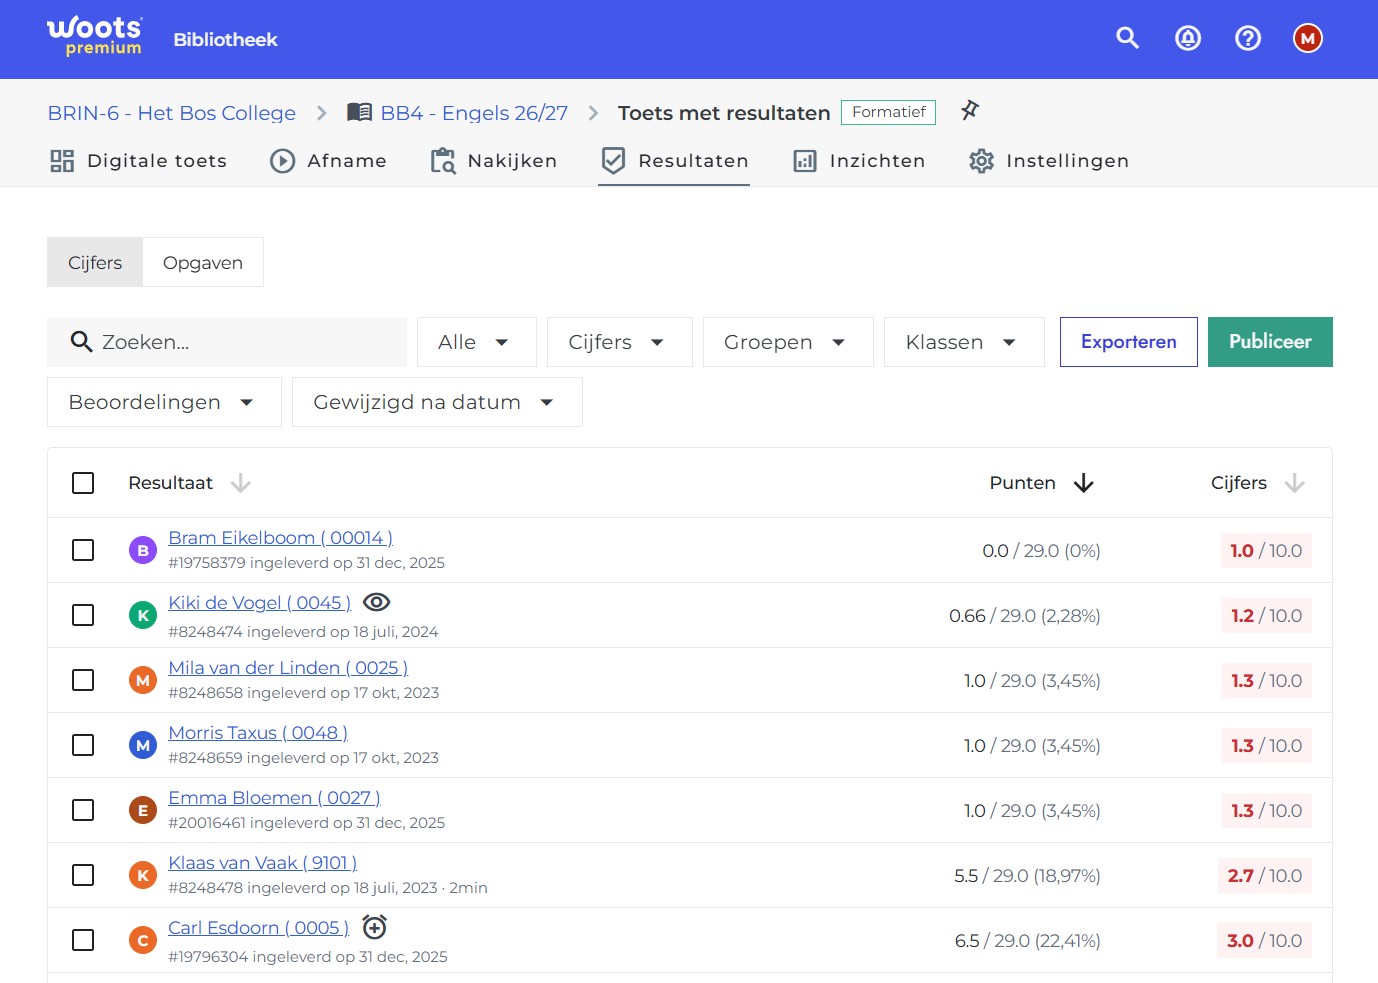Check the box for Bram Eikelboom
The image size is (1378, 983).
pyautogui.click(x=83, y=550)
